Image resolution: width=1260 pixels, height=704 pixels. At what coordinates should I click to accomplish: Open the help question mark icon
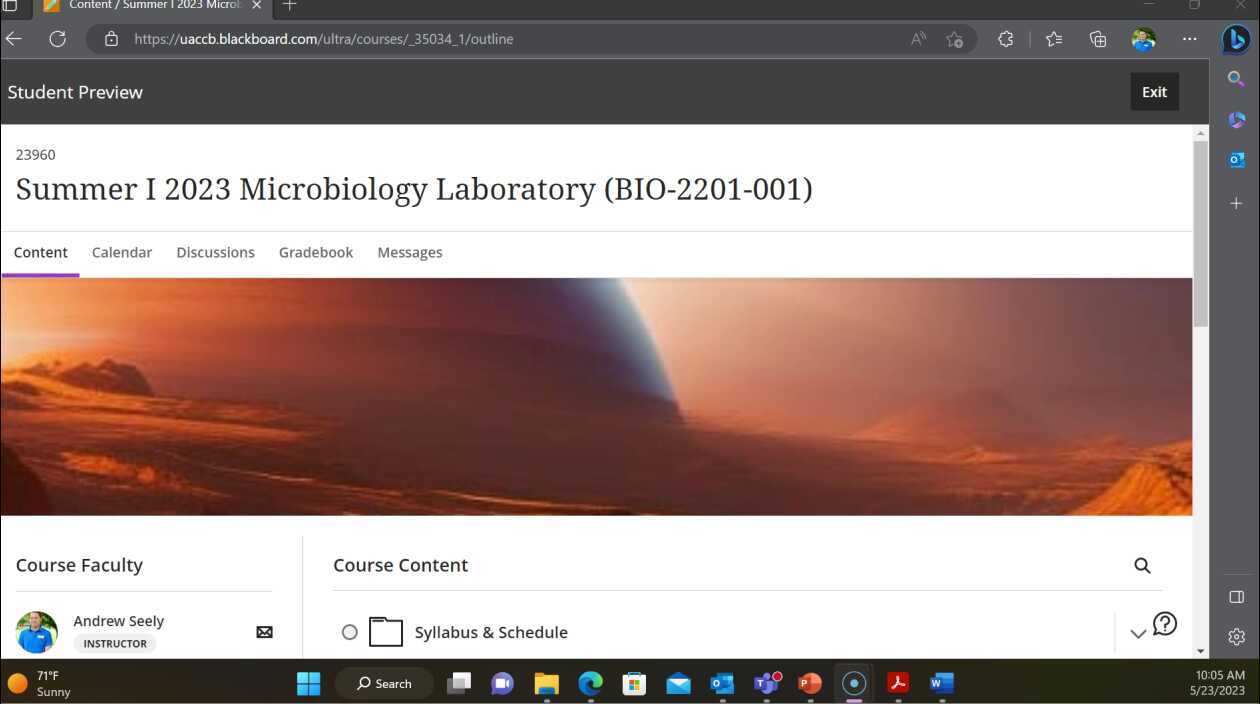pyautogui.click(x=1165, y=623)
